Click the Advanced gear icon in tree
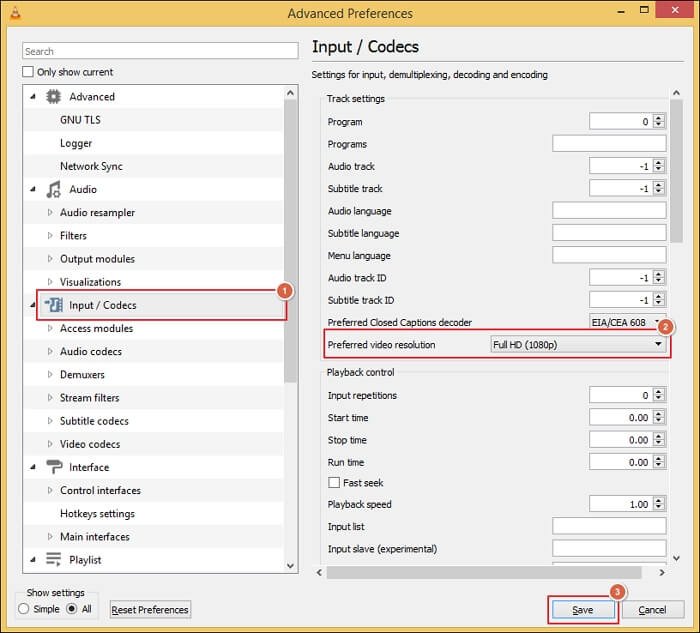 click(54, 97)
